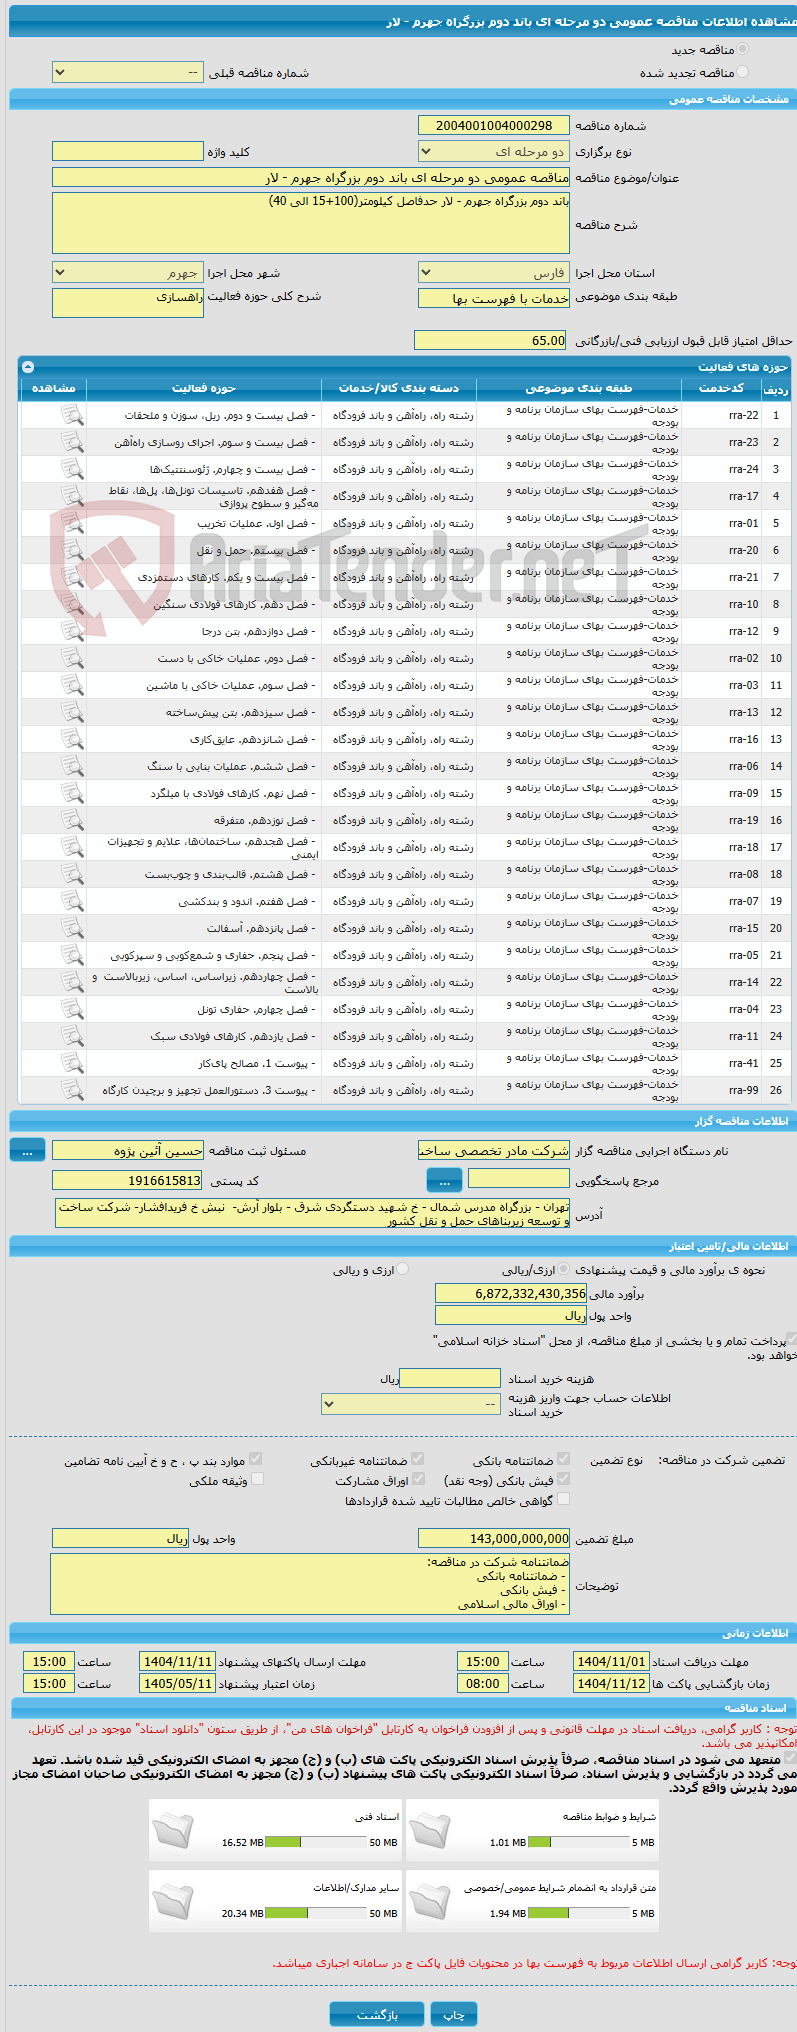Open the شرایط و ضوابط مناقصه document folder

coord(430,1831)
